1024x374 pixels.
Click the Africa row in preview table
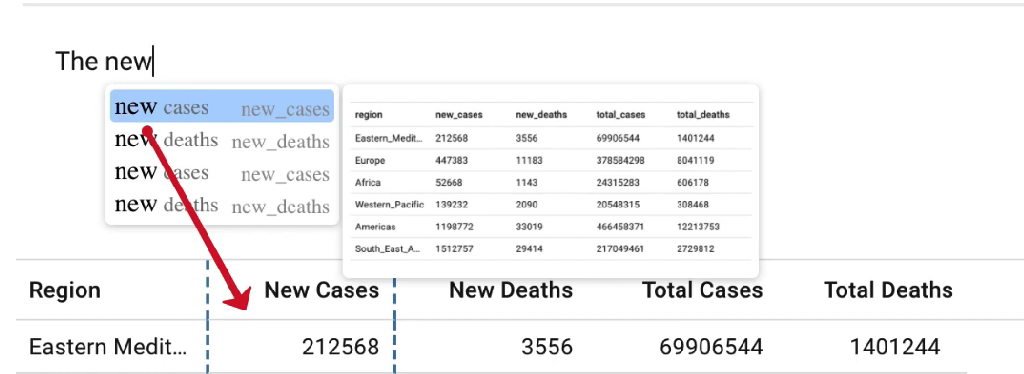click(551, 183)
